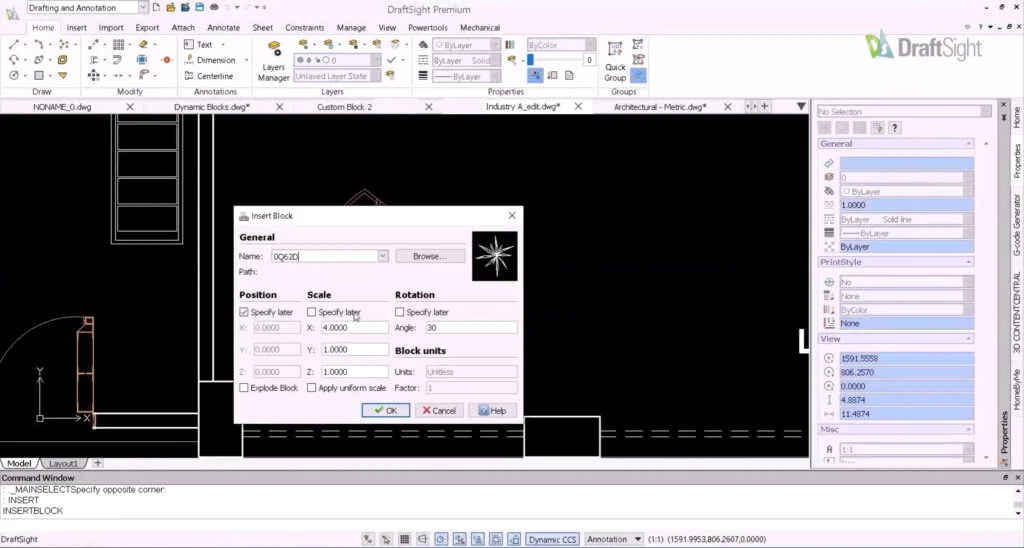The width and height of the screenshot is (1024, 548).
Task: Click the DraftSight application menu logo
Action: point(12,13)
